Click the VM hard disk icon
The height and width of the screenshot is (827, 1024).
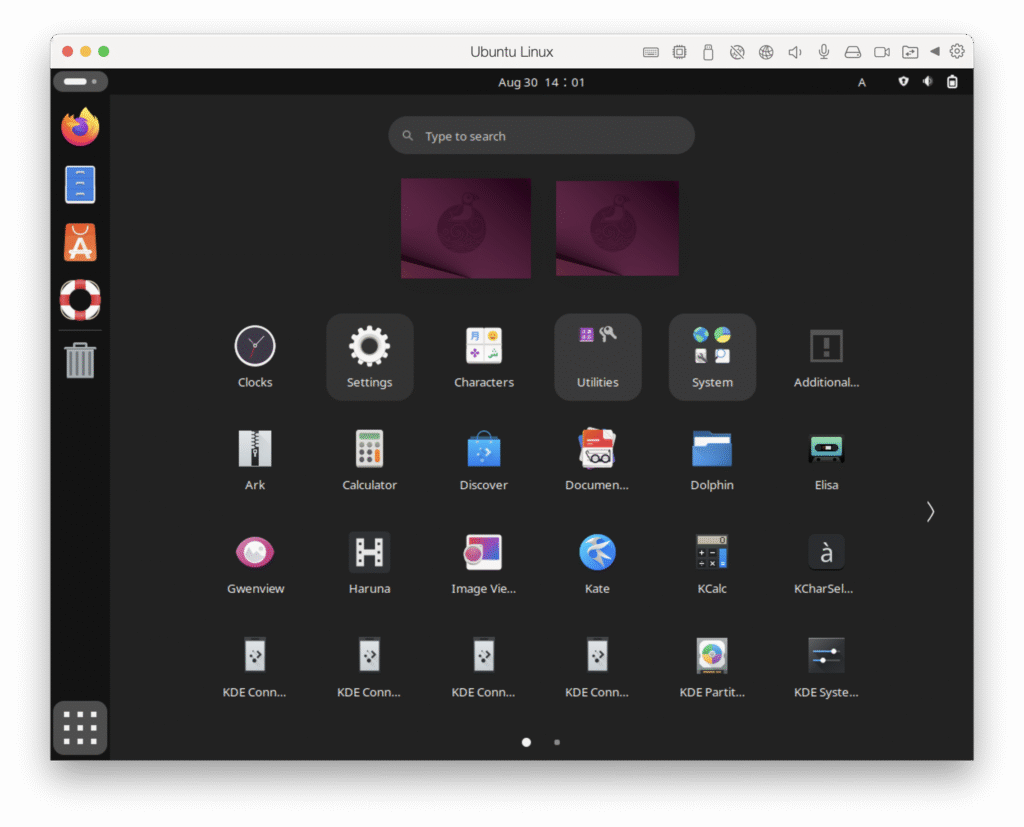852,52
